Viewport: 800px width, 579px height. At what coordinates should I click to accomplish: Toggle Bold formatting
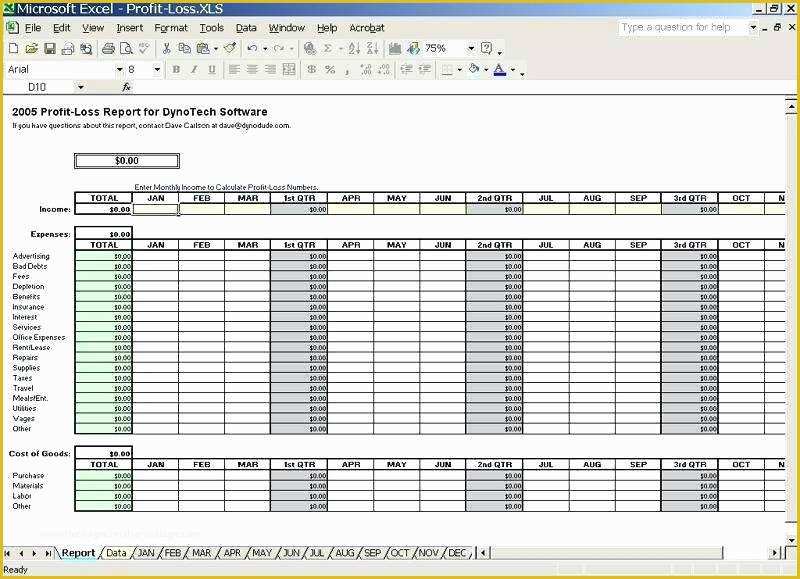pyautogui.click(x=176, y=70)
